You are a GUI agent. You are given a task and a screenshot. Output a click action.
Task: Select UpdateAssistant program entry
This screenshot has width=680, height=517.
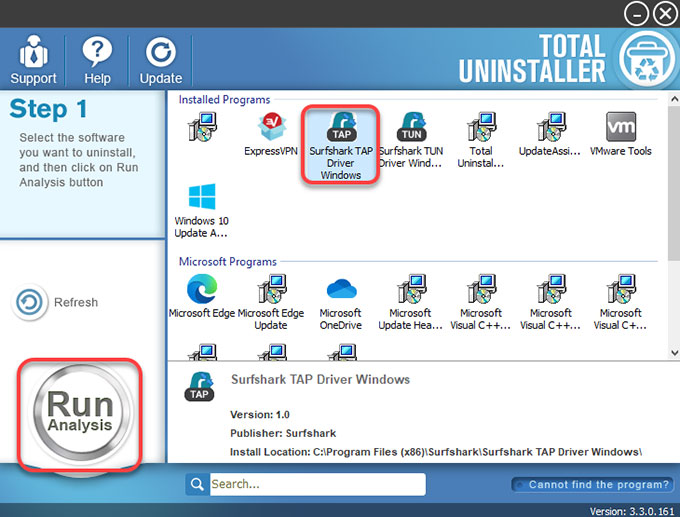coord(549,134)
